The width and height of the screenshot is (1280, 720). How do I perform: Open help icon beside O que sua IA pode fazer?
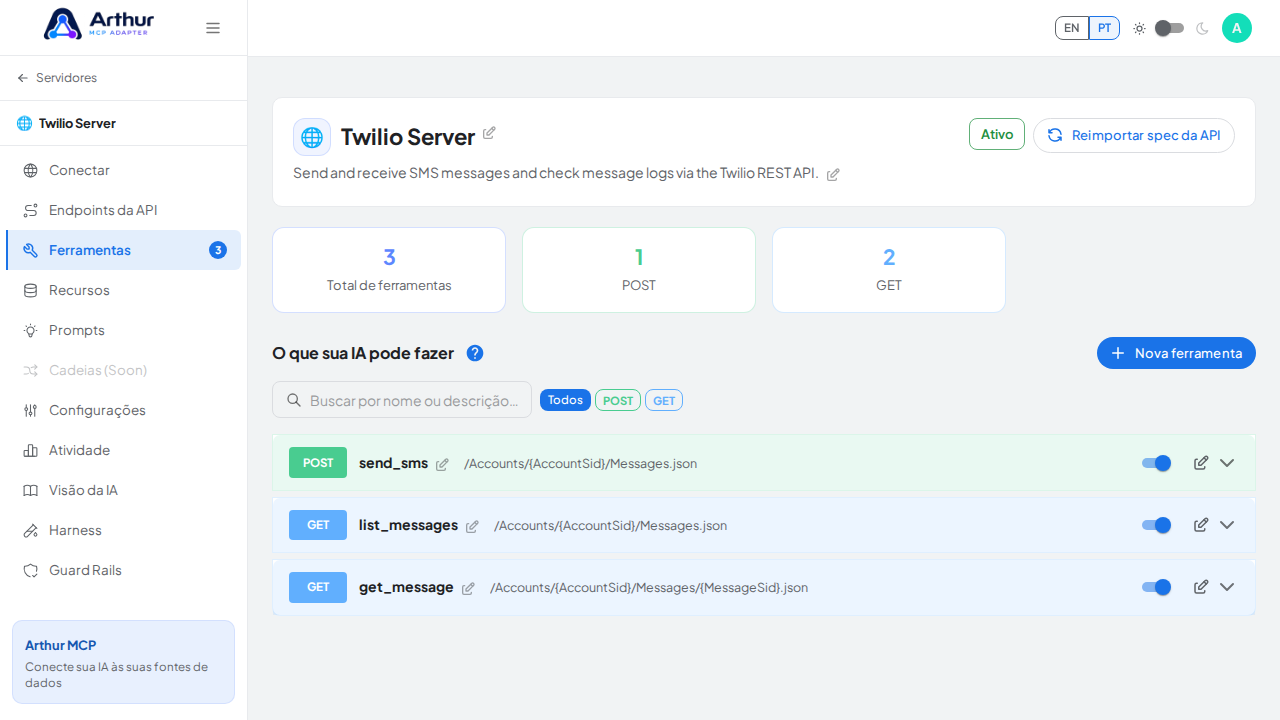pos(475,353)
